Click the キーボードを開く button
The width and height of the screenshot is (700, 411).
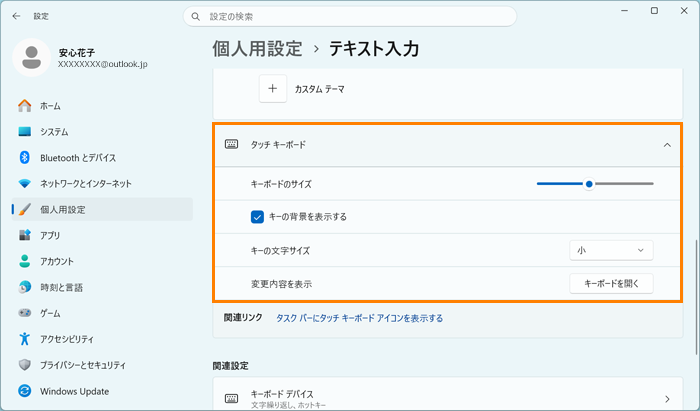611,283
